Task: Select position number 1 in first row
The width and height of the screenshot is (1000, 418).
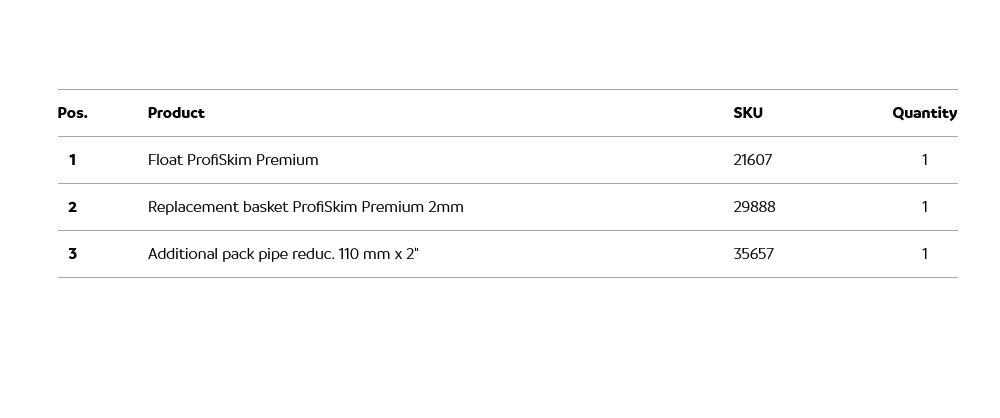Action: point(72,160)
